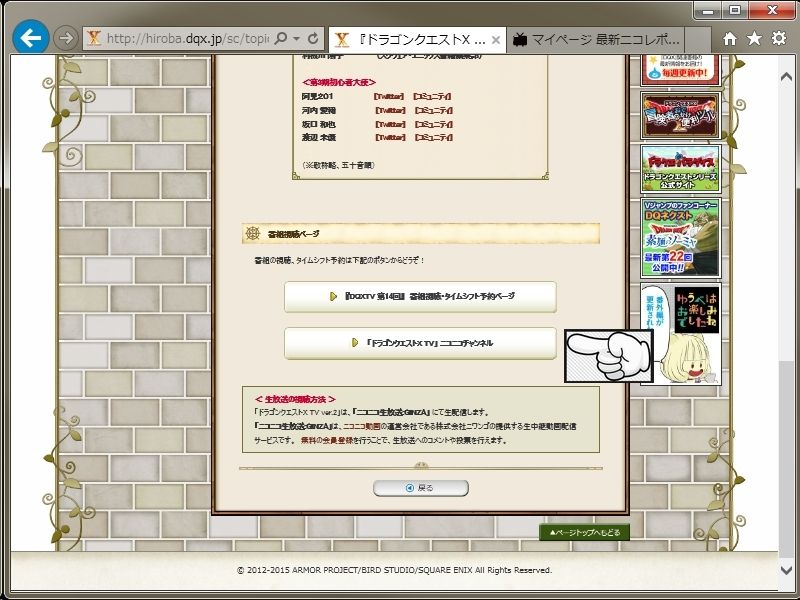This screenshot has width=800, height=600.
Task: Click the Refresh page icon
Action: coord(313,38)
